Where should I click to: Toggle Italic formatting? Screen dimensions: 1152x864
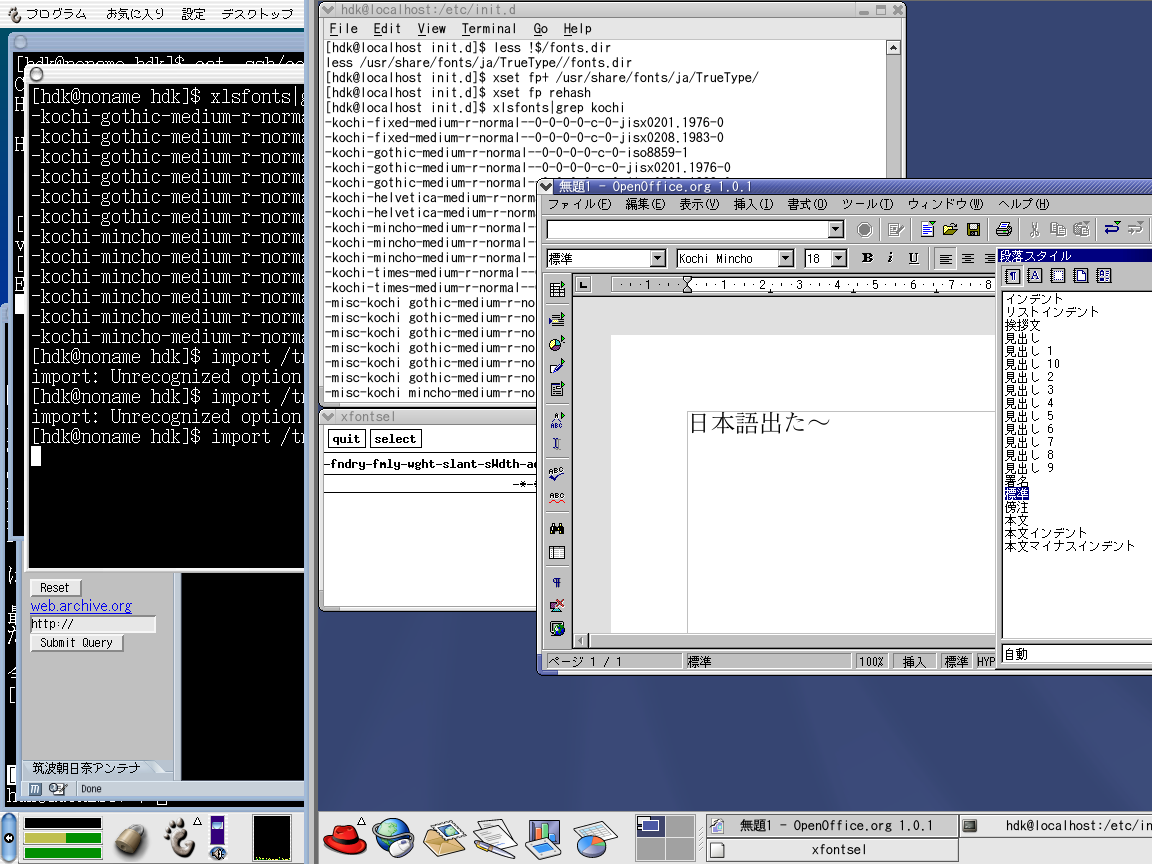[890, 258]
